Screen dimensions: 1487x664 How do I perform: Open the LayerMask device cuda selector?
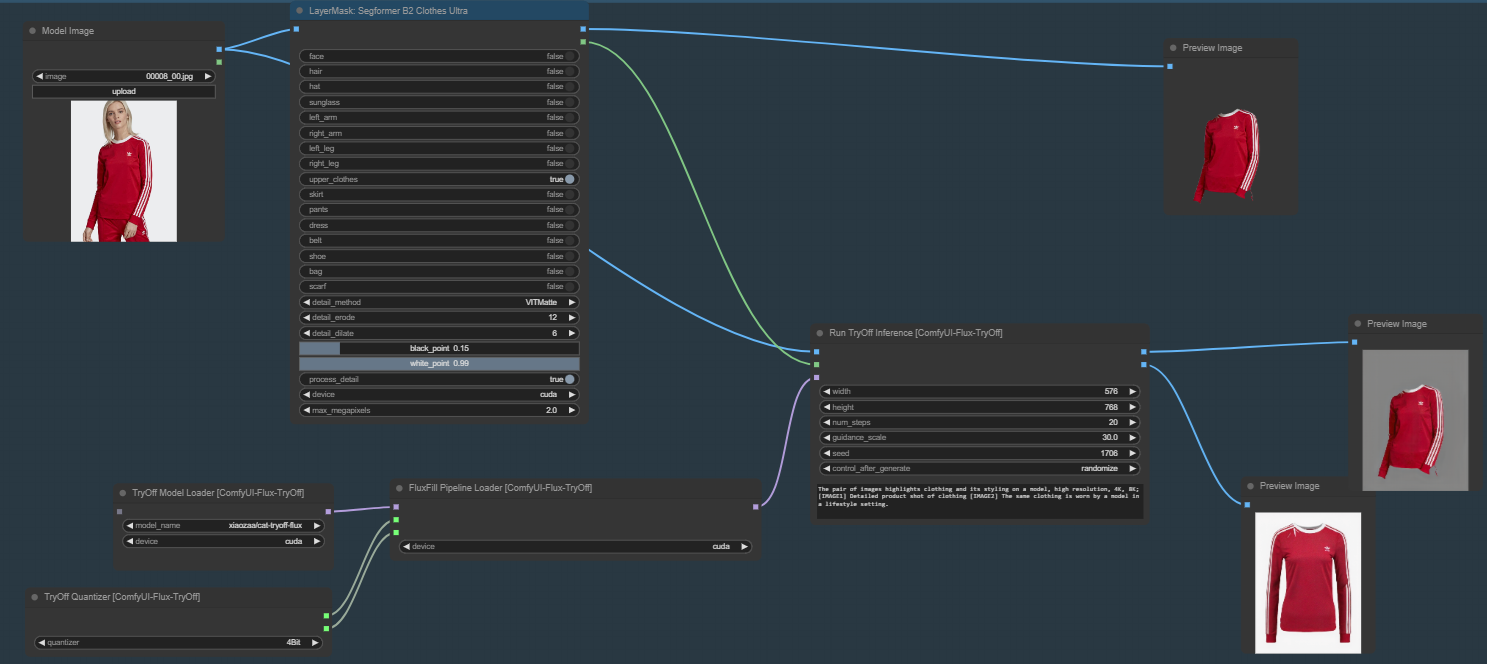point(439,394)
